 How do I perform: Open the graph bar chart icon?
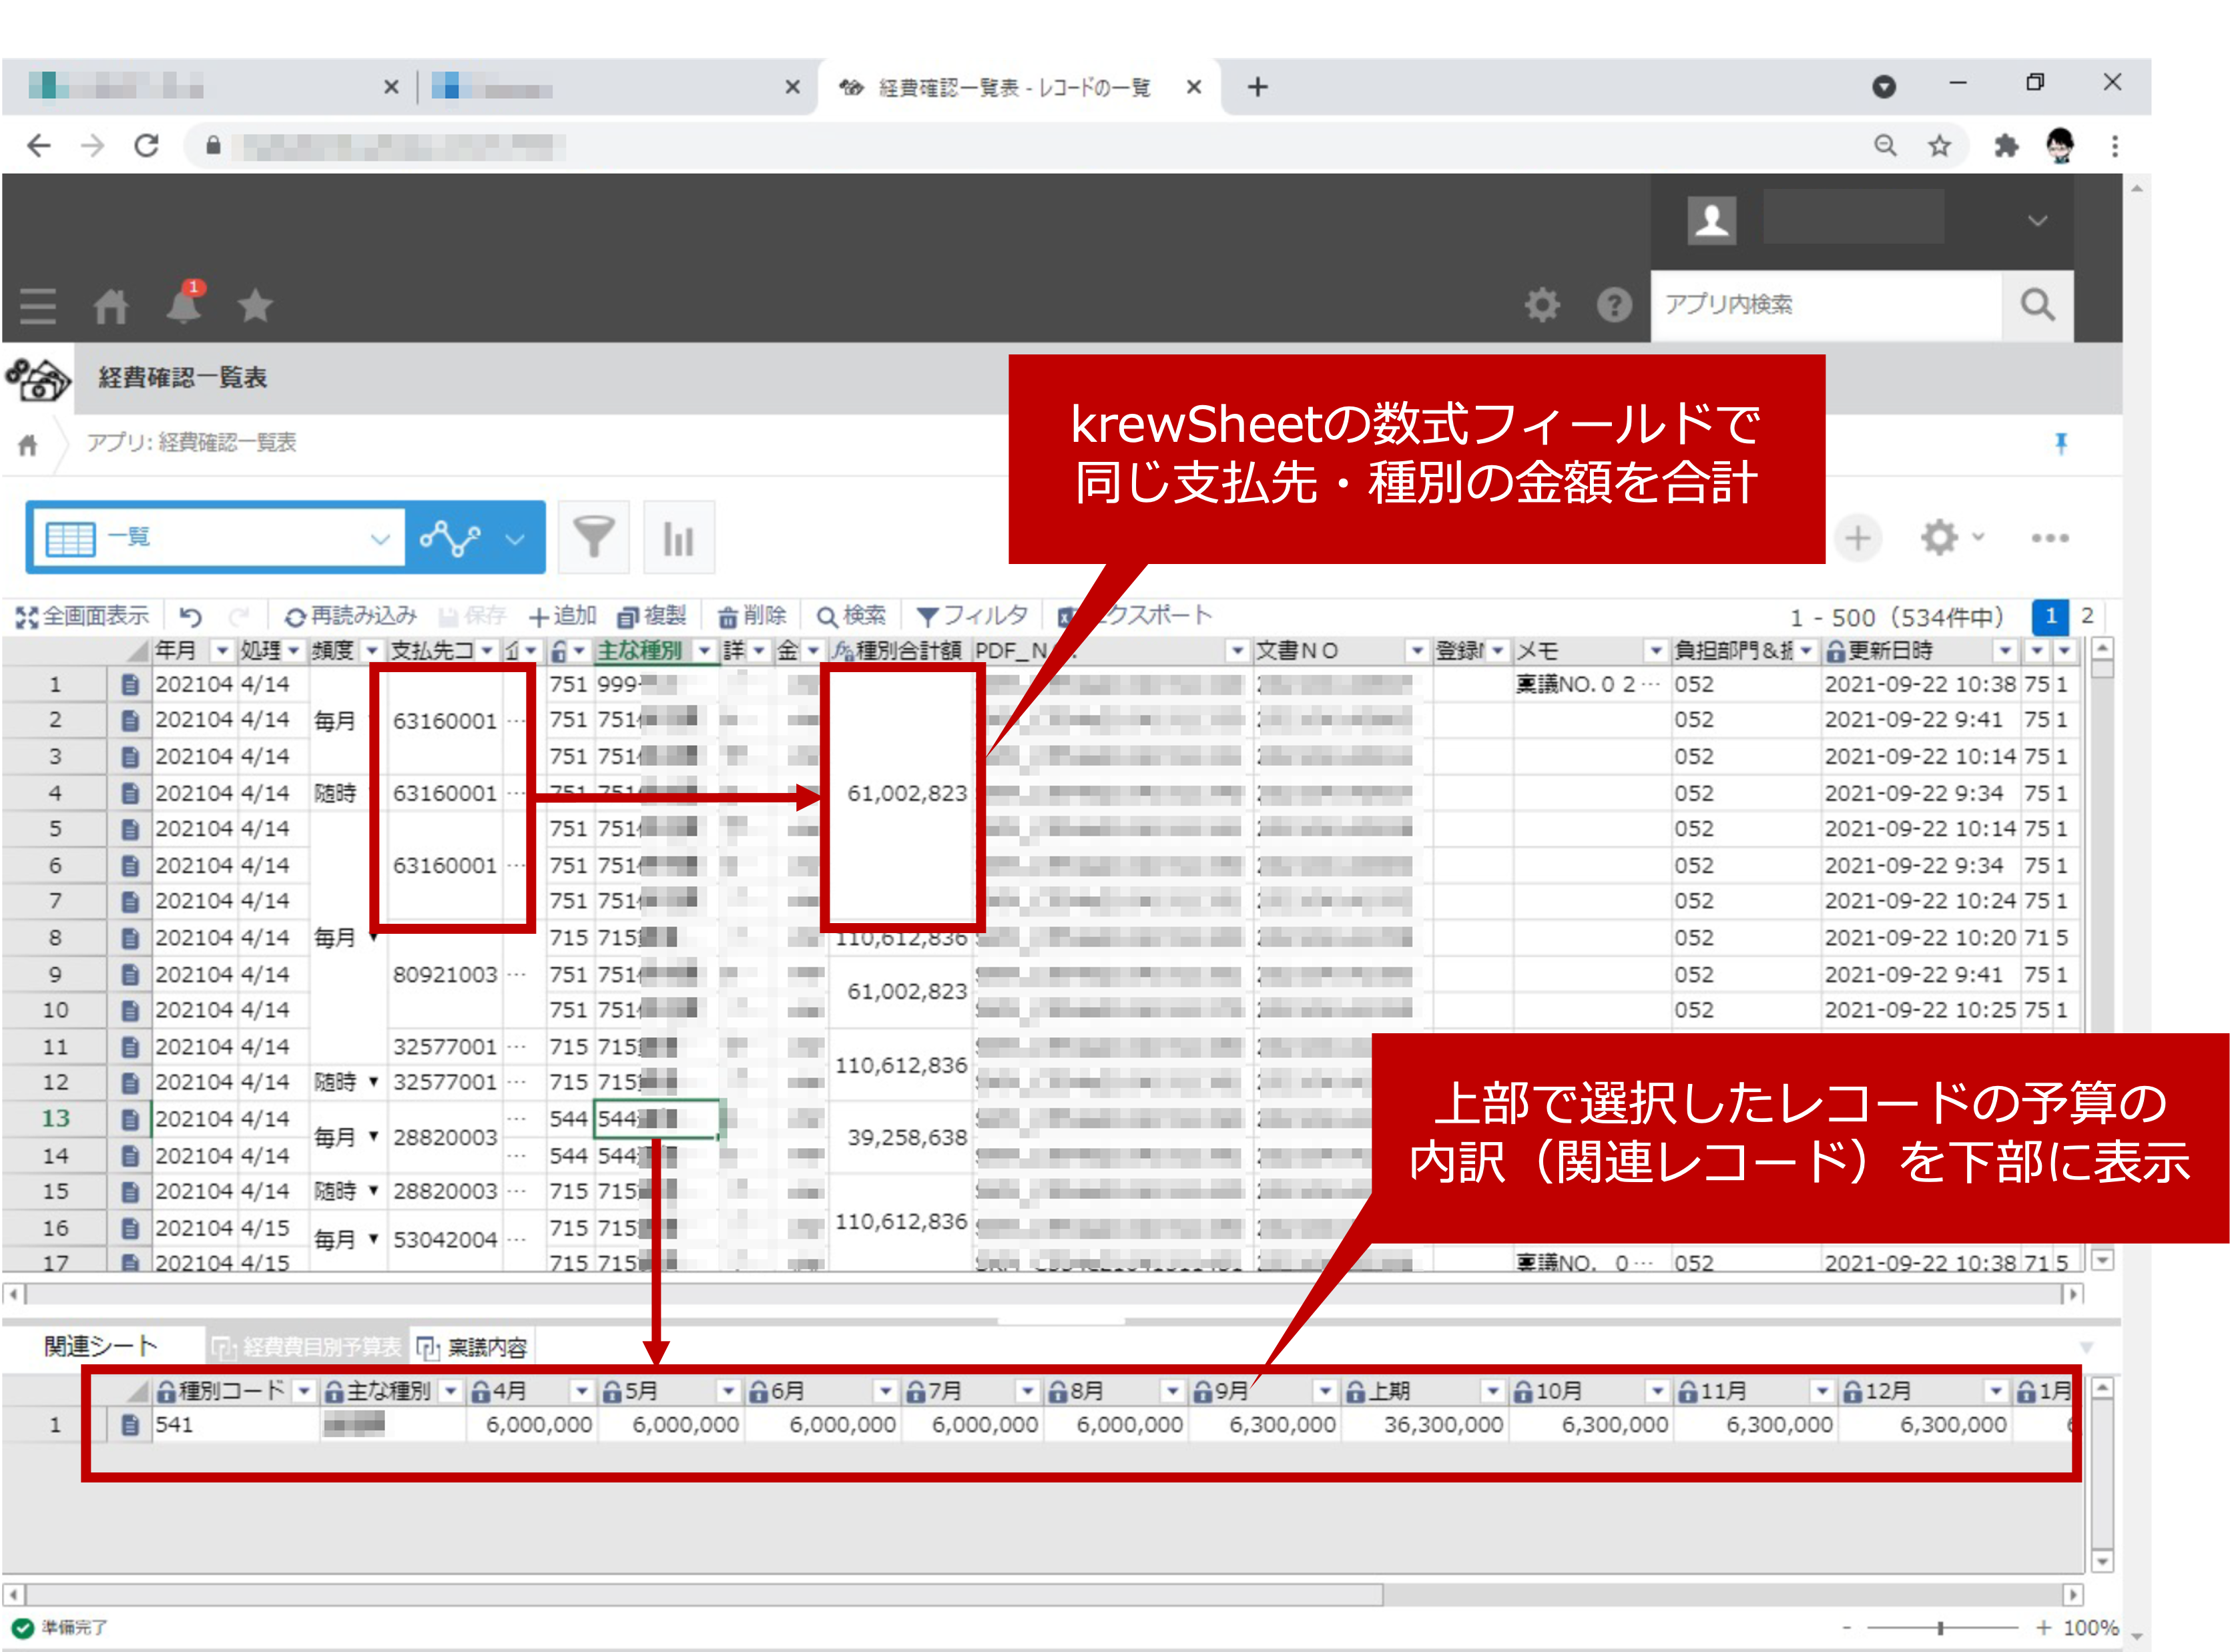(x=679, y=538)
